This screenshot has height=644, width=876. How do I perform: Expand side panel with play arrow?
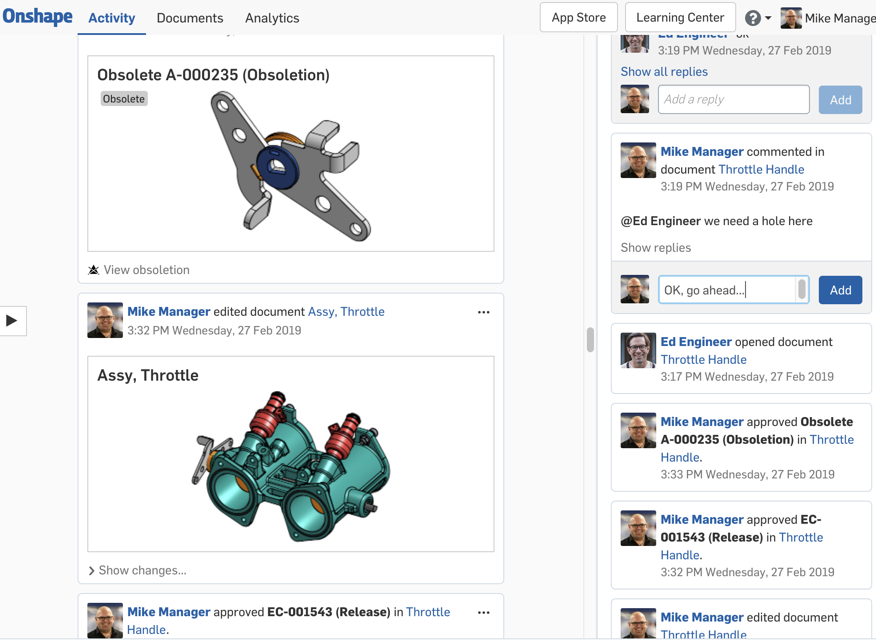pos(12,320)
